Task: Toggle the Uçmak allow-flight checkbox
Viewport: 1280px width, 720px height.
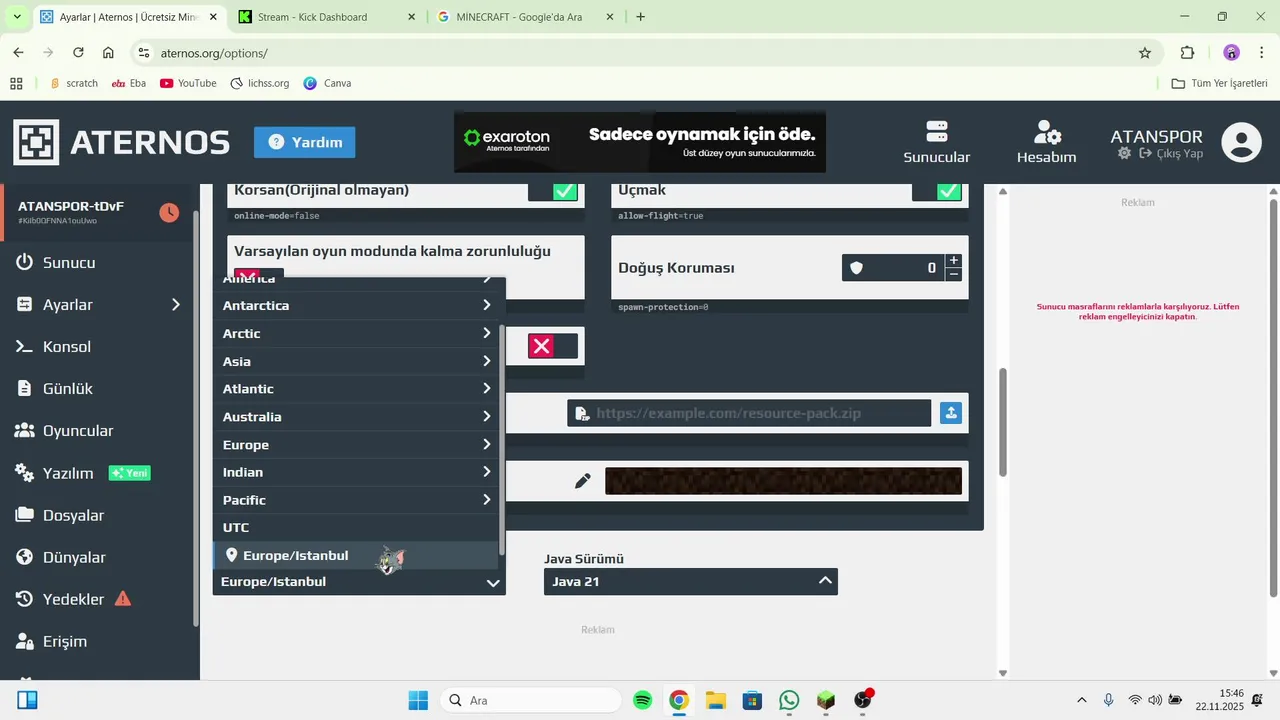Action: click(x=937, y=190)
